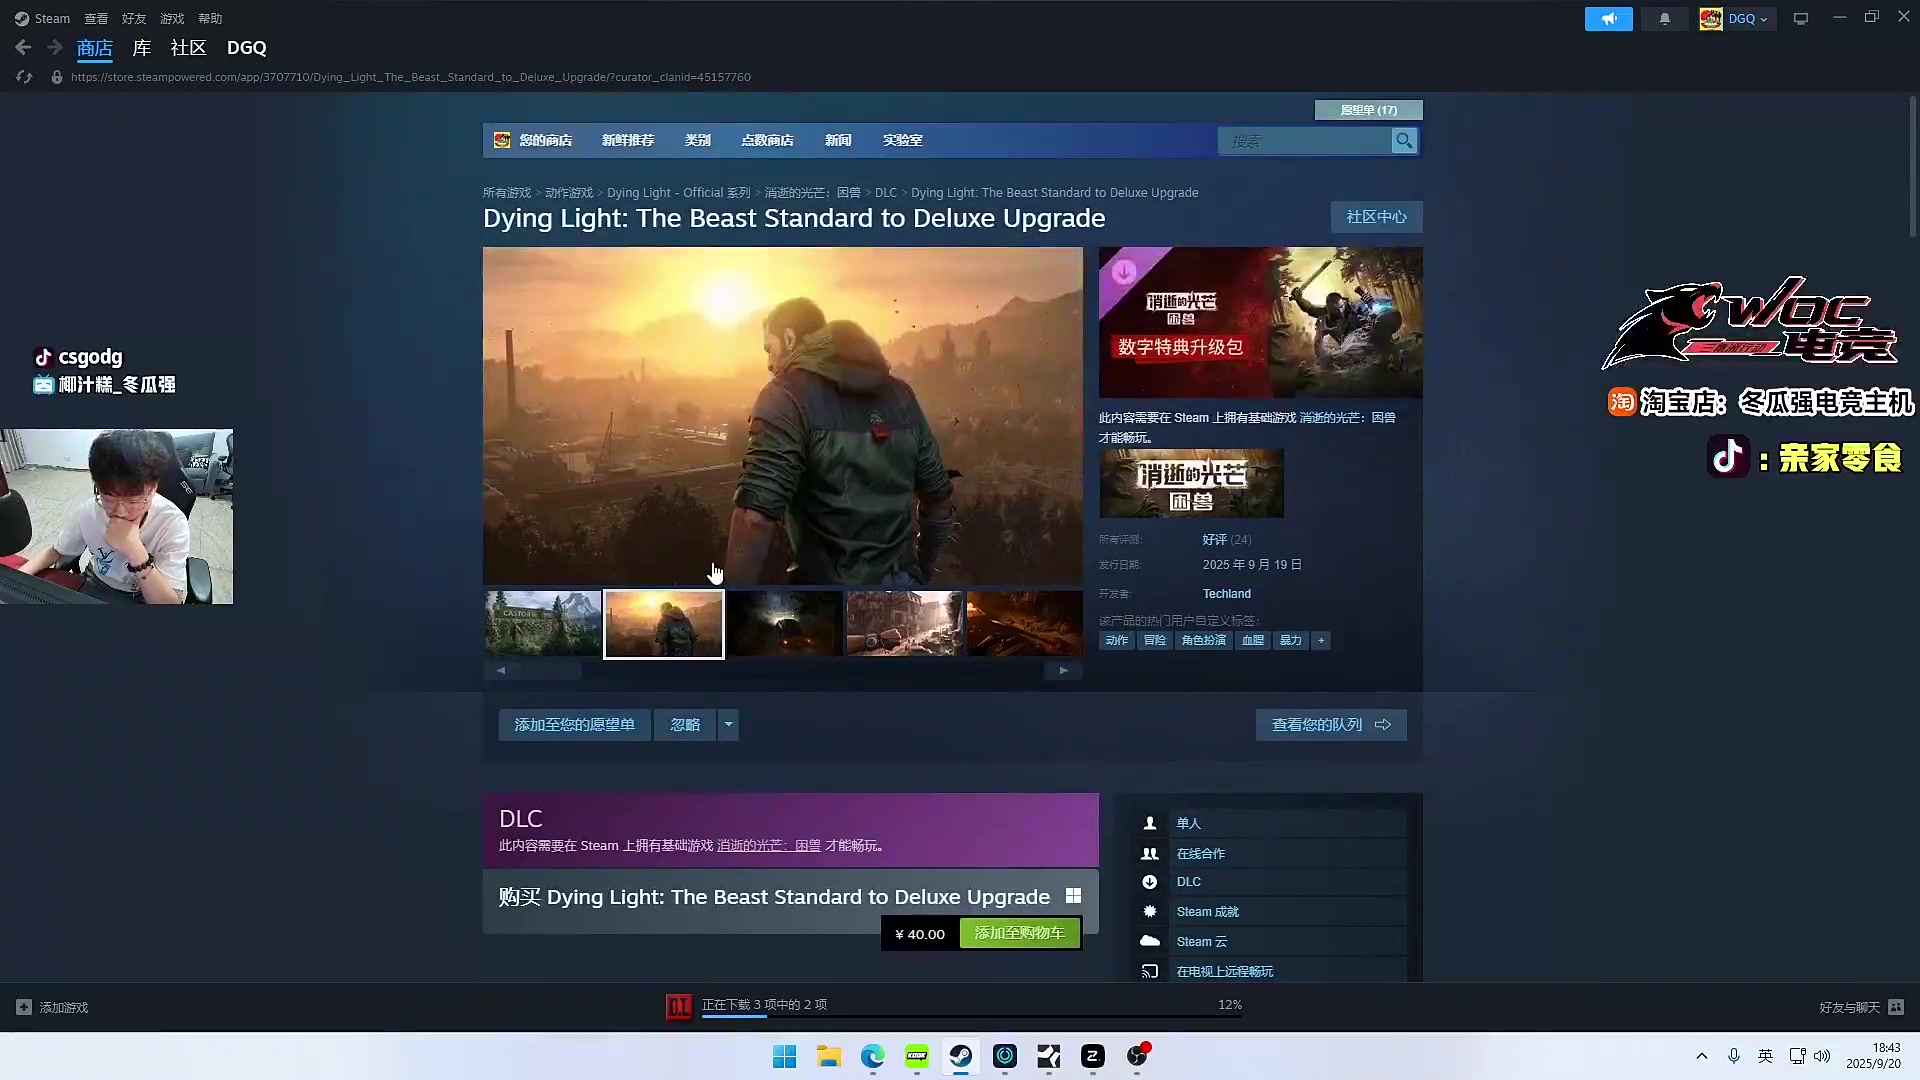Screen dimensions: 1920x1080
Task: Open the 查看 view menu
Action: pyautogui.click(x=96, y=19)
